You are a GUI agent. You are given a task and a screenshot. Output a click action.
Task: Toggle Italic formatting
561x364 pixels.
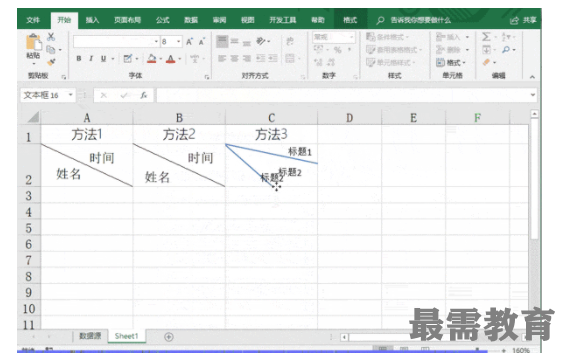pos(91,58)
